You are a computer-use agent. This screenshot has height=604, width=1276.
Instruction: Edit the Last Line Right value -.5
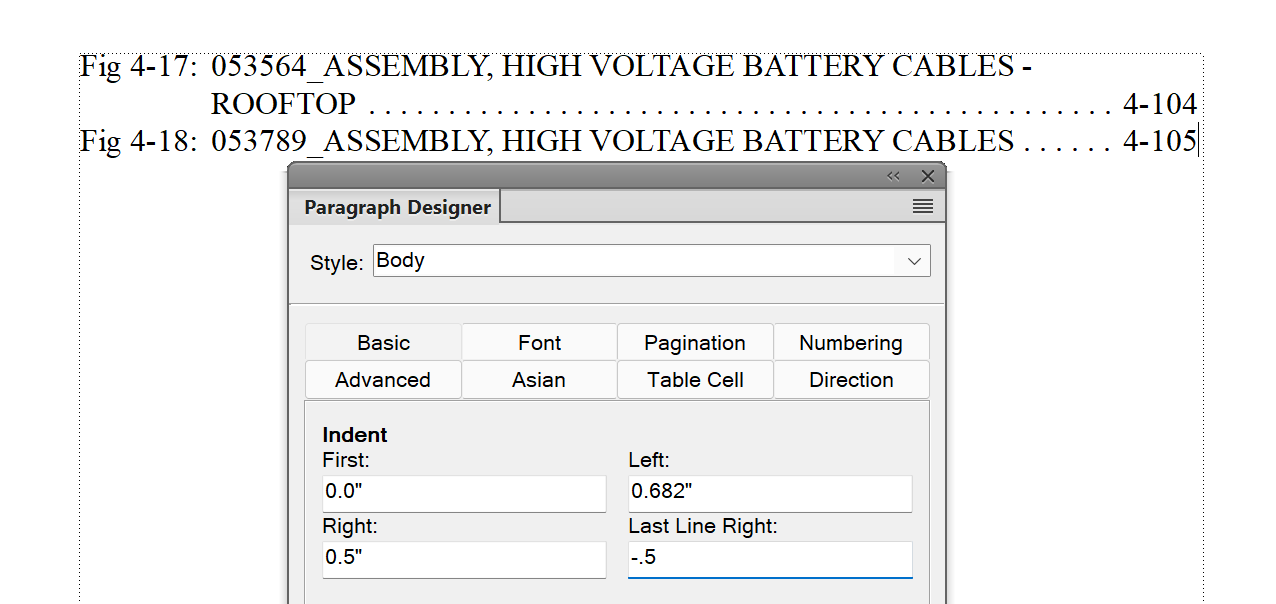coord(769,559)
